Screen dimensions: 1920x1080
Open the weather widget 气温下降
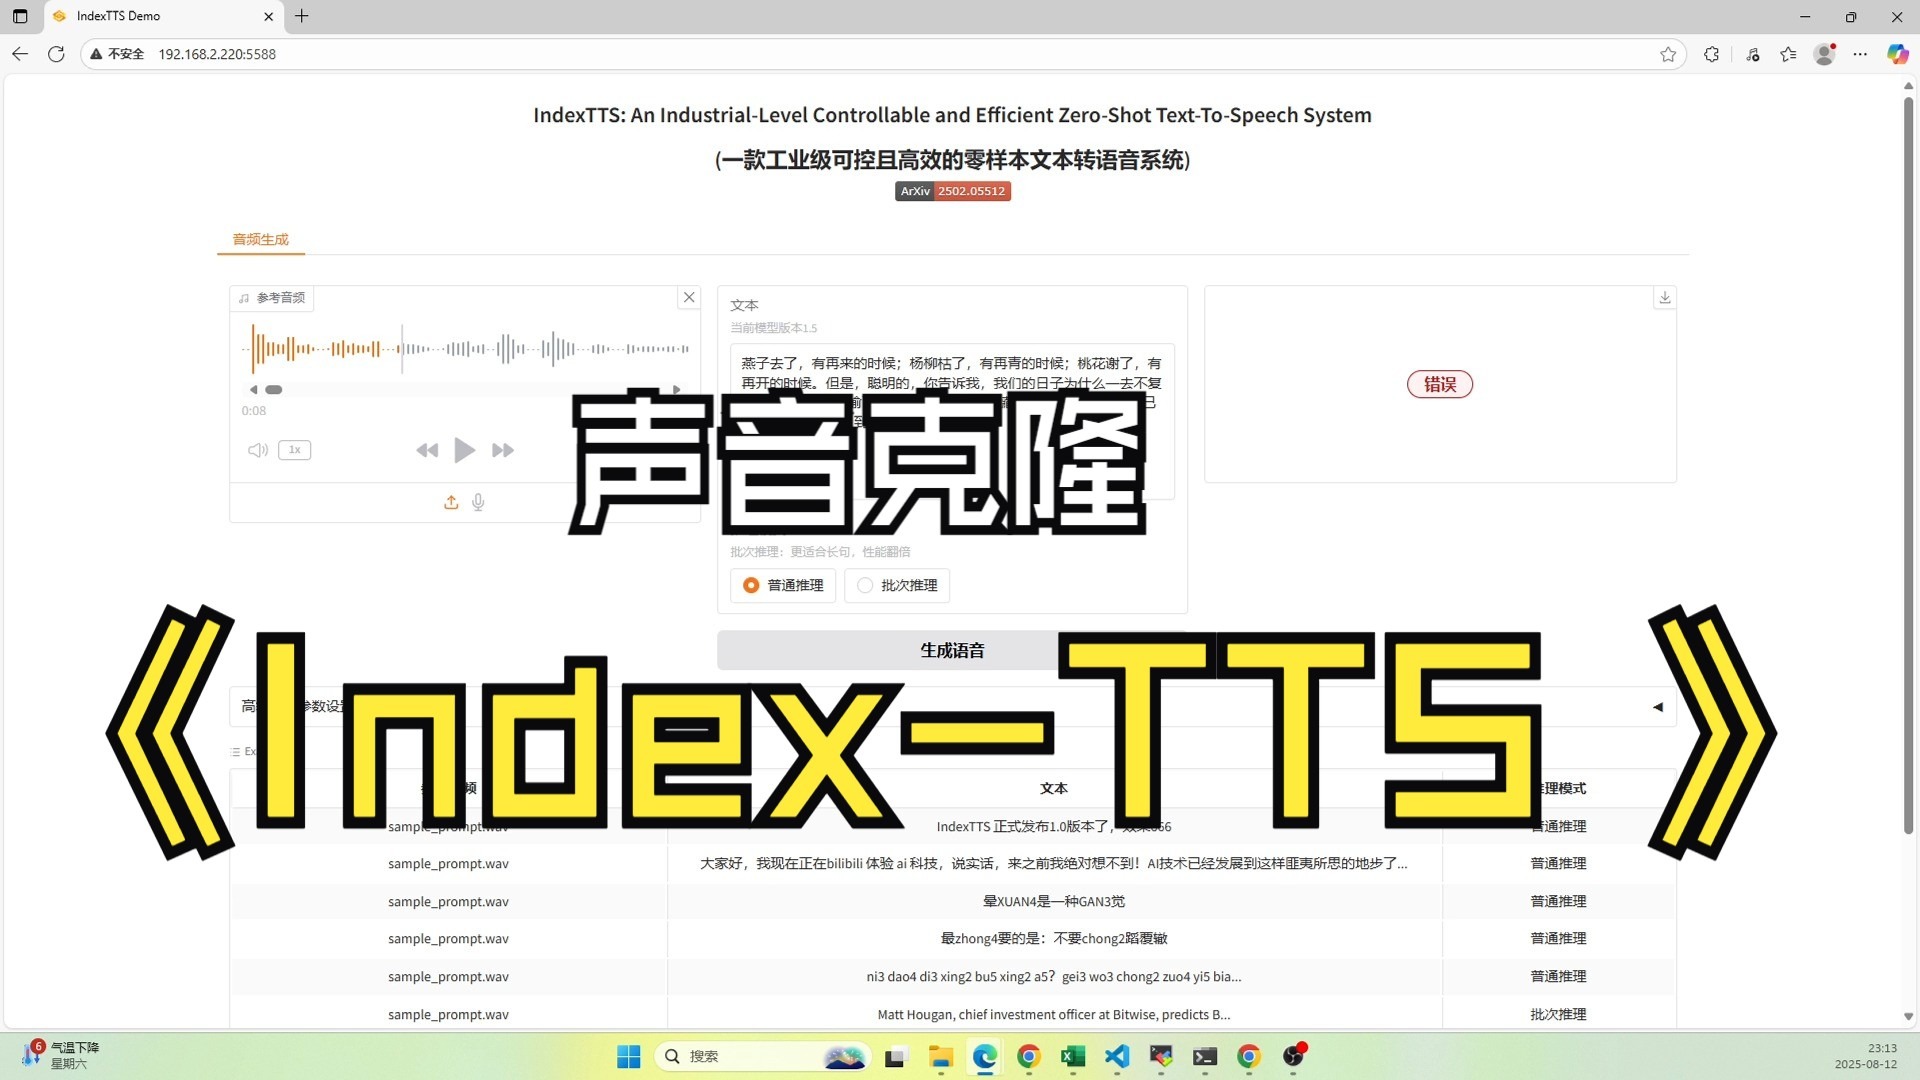(62, 1055)
